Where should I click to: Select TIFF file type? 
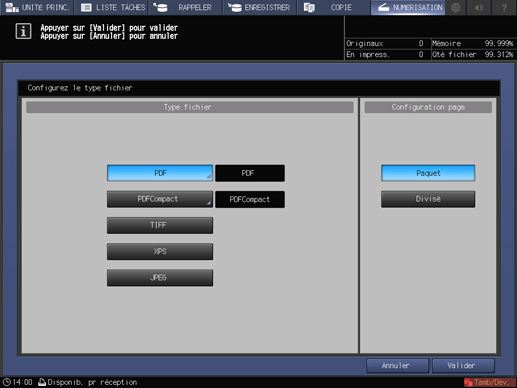[160, 225]
